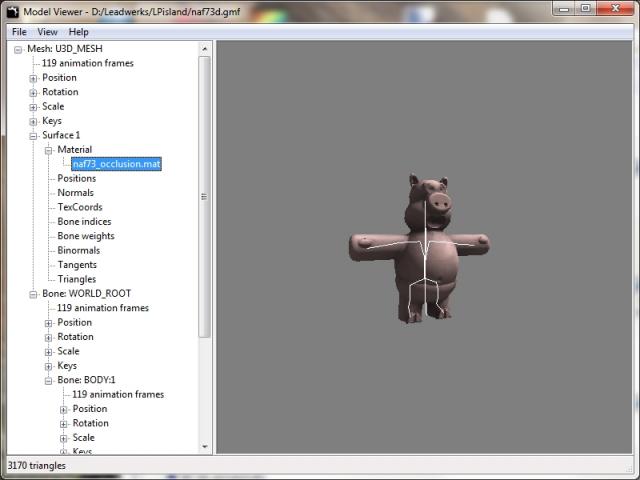Select the Bone indices item
Image resolution: width=640 pixels, height=480 pixels.
coord(84,222)
